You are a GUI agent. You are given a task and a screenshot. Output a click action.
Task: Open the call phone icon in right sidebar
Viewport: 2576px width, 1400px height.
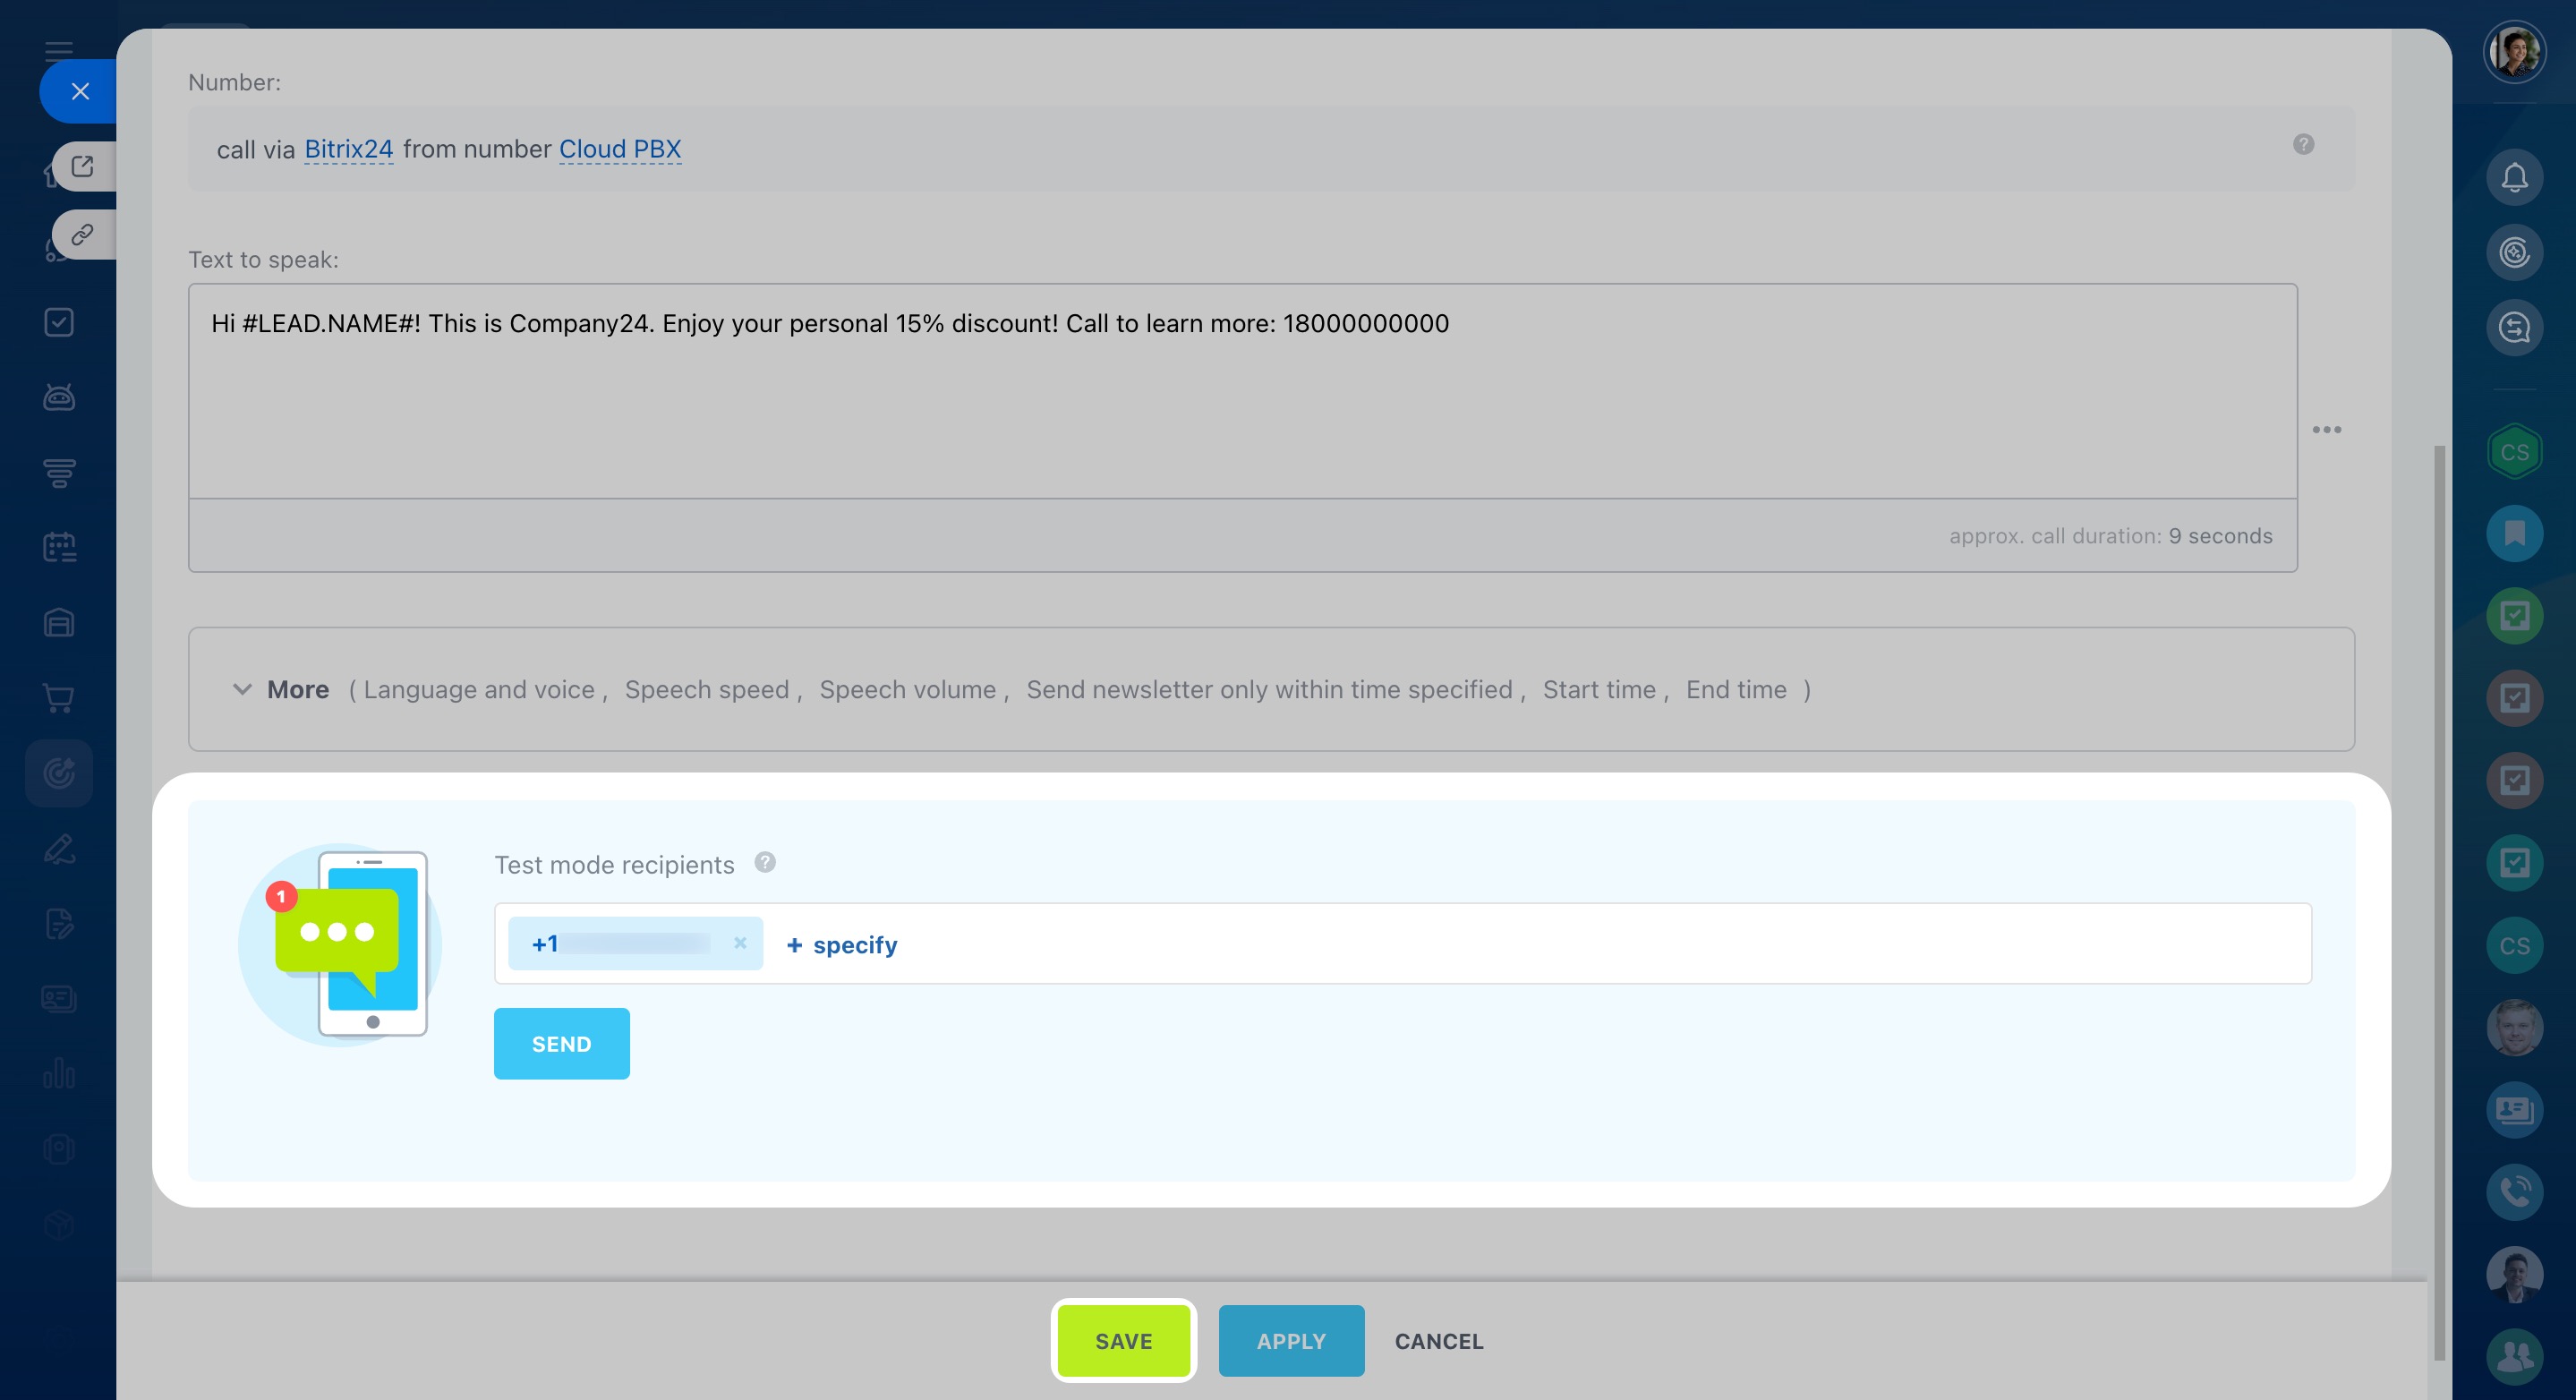point(2513,1191)
